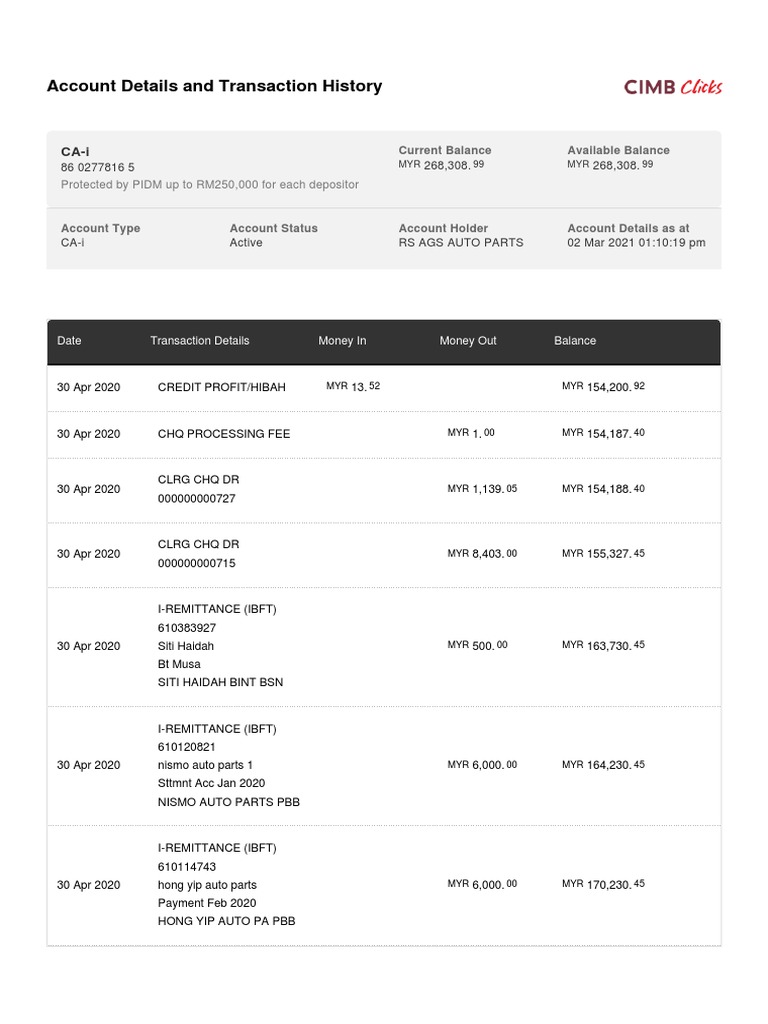This screenshot has height=1024, width=768.
Task: Click account number 86 0277816 5
Action: 98,168
